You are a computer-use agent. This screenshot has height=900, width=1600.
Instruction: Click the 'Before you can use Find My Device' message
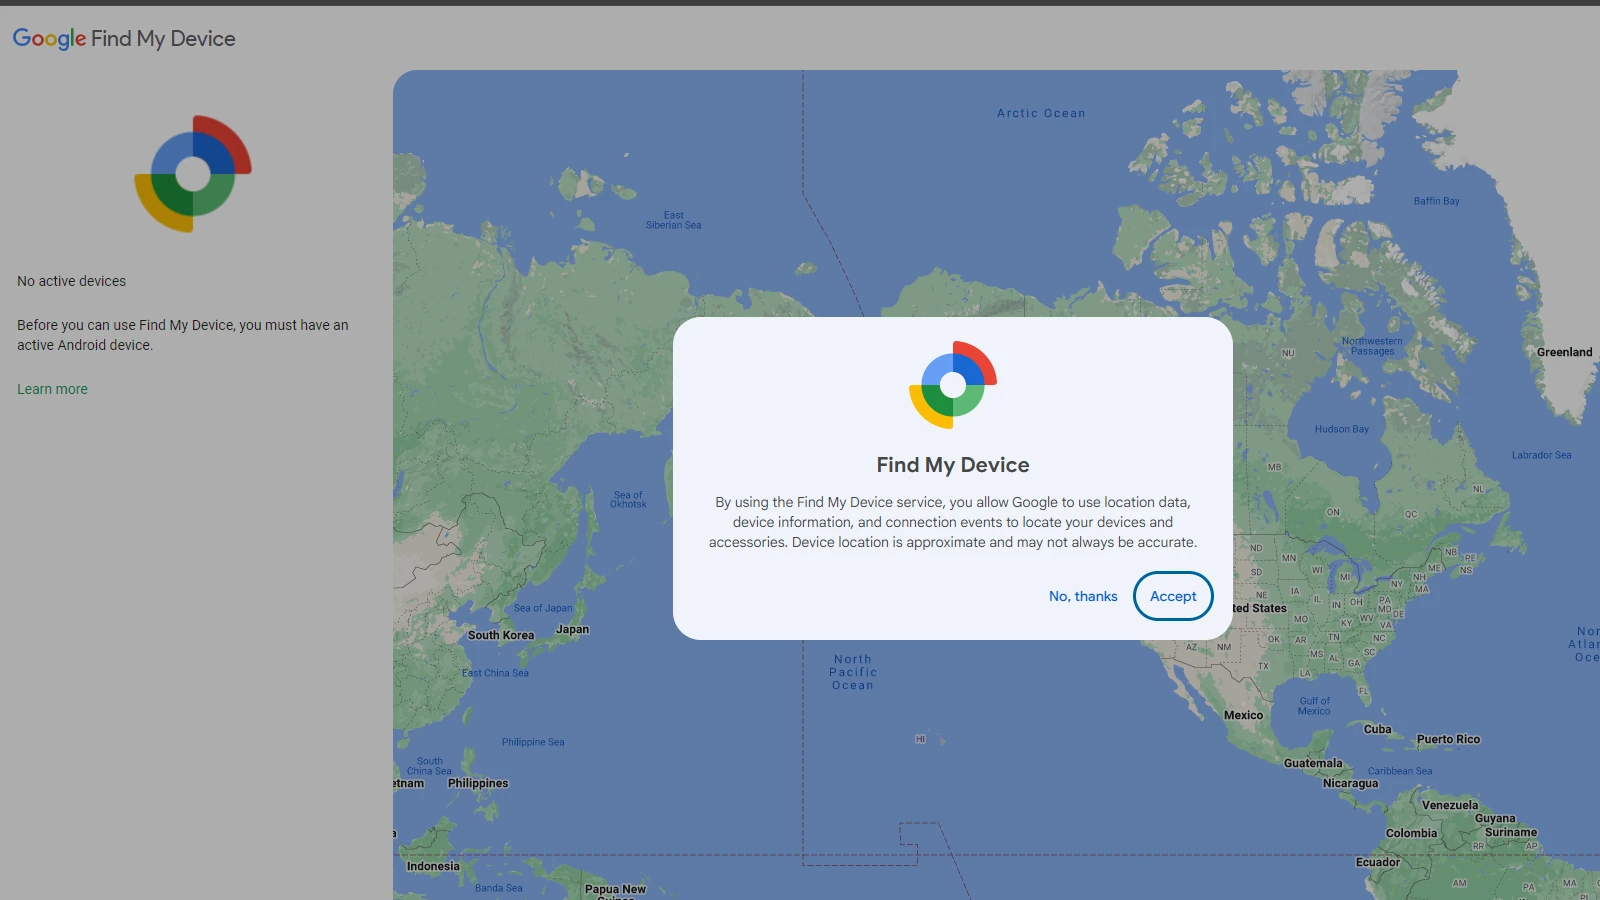tap(183, 335)
